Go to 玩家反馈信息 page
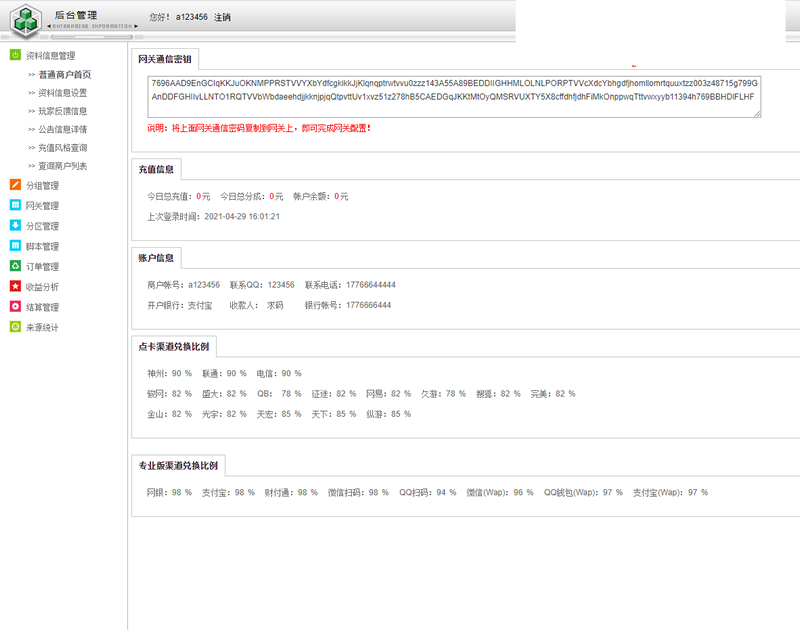This screenshot has width=800, height=630. [63, 111]
